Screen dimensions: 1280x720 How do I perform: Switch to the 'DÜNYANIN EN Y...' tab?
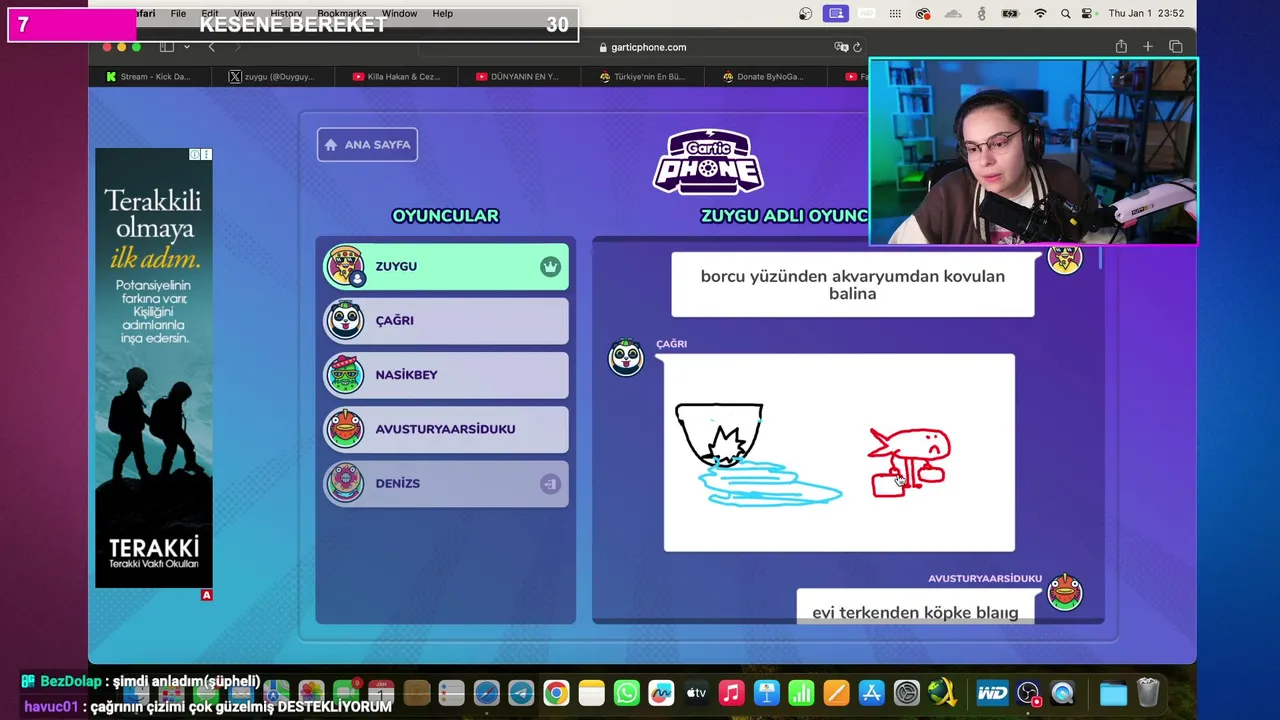click(518, 77)
